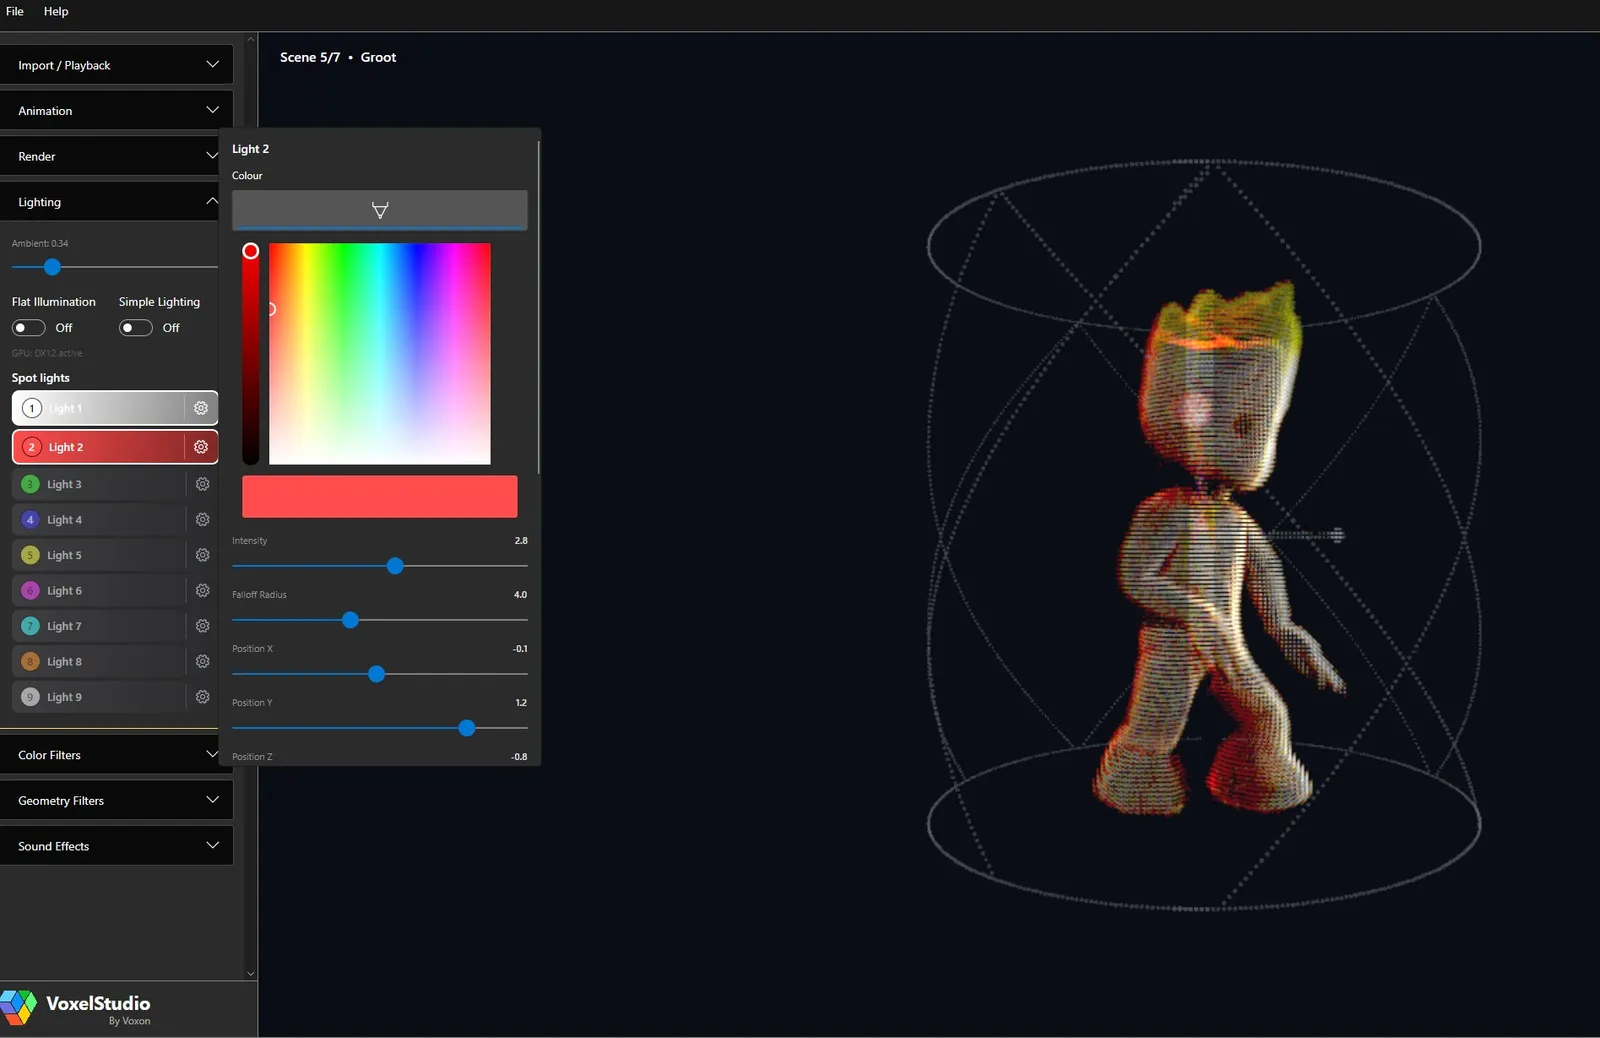Enable the Light 5 spot light

100,555
